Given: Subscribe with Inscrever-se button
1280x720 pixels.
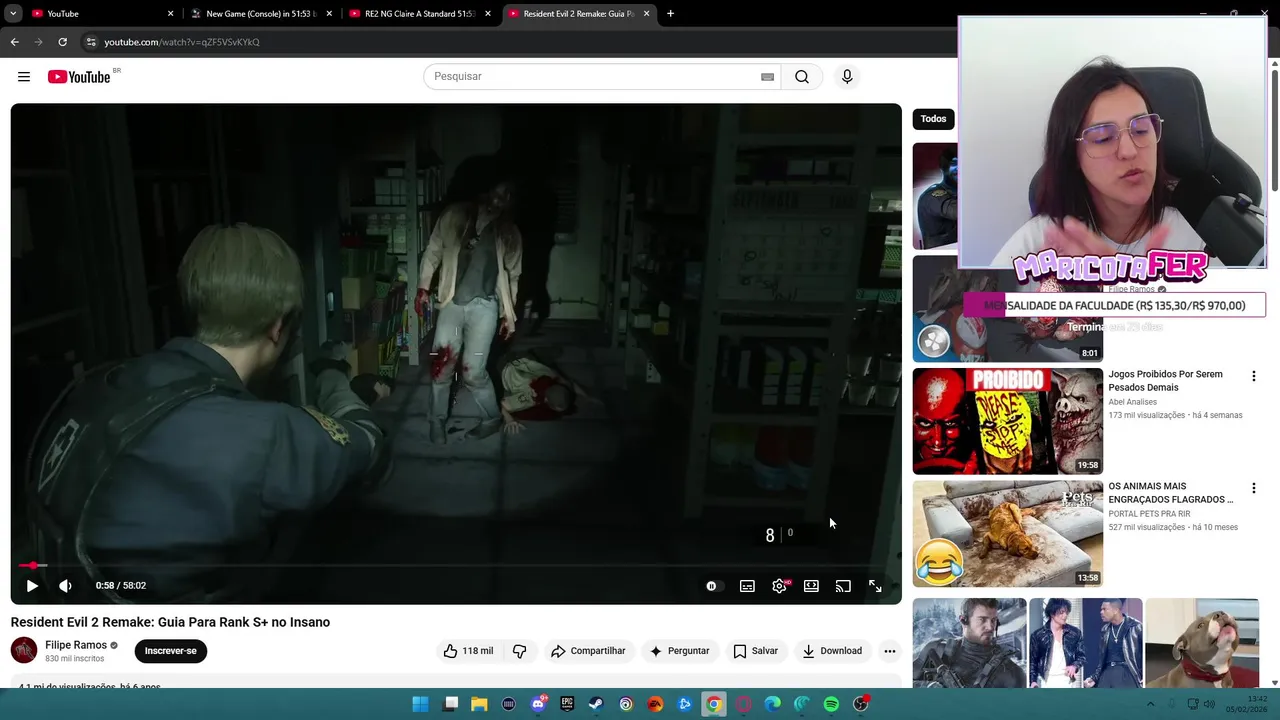Looking at the screenshot, I should [x=171, y=651].
